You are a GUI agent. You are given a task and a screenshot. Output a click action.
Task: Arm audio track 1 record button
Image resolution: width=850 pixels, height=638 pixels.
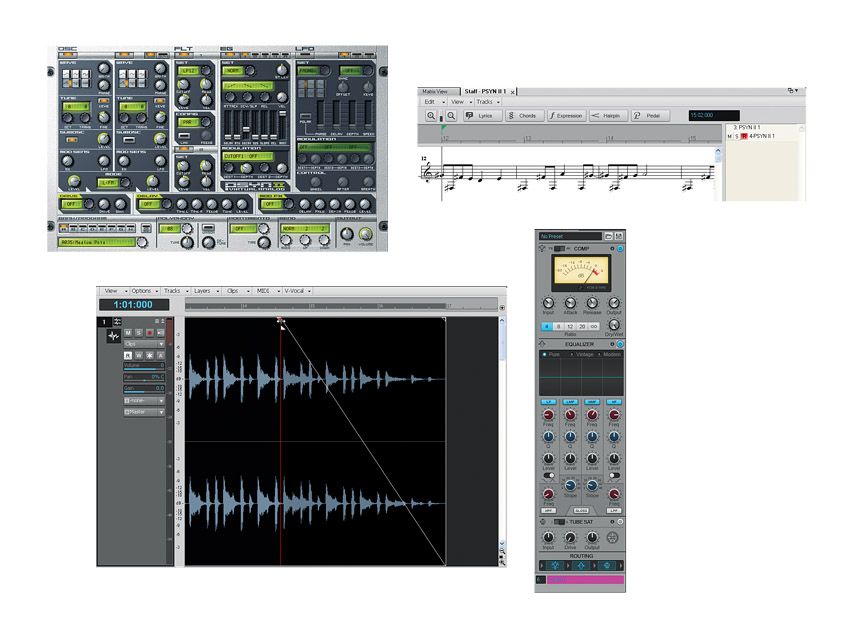click(x=150, y=332)
